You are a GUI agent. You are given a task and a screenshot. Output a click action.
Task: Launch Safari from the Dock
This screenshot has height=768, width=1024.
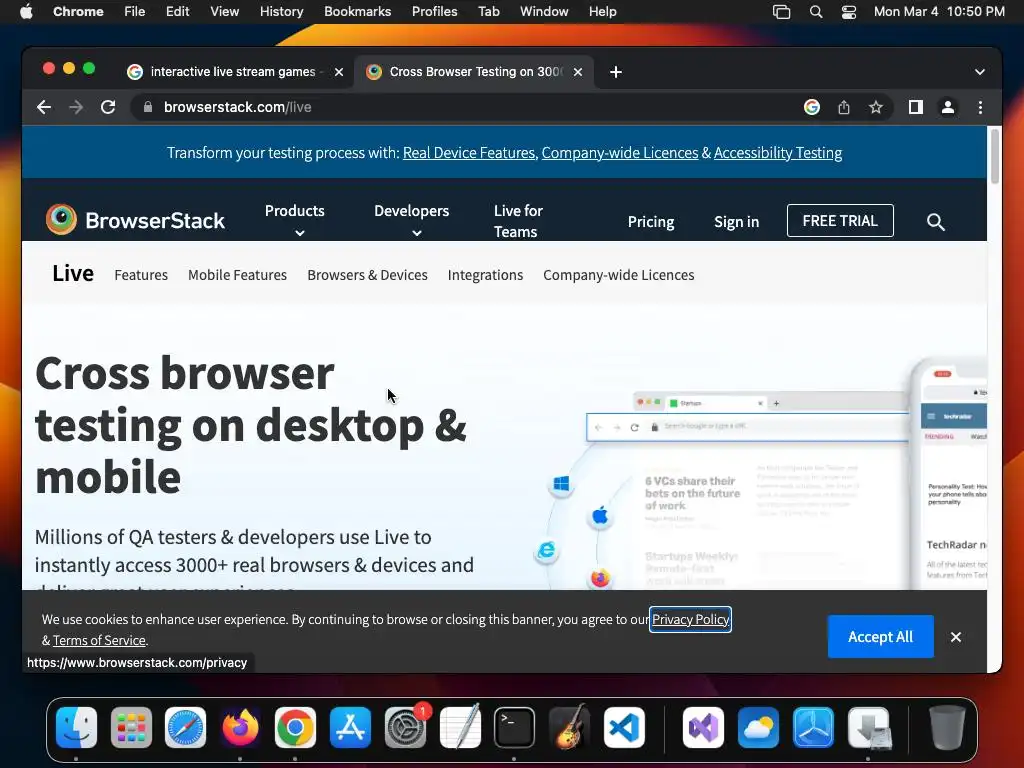[x=185, y=728]
